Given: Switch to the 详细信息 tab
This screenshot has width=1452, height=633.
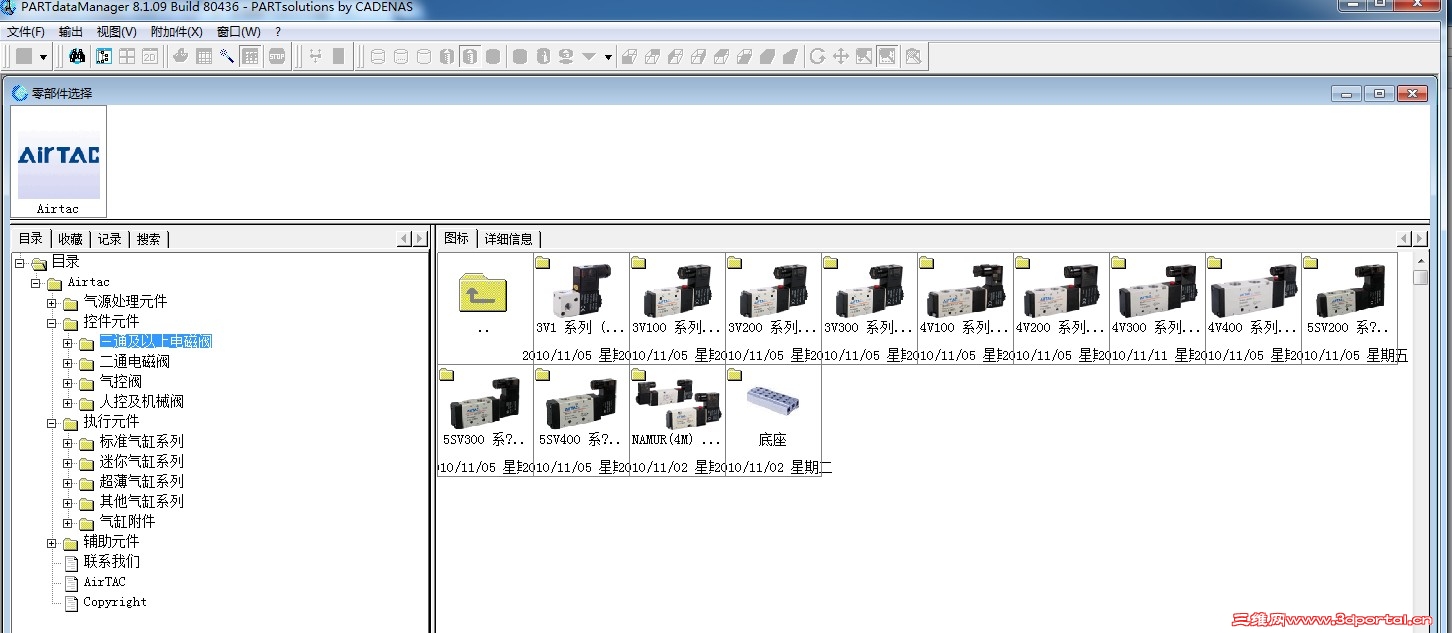Looking at the screenshot, I should coord(509,238).
